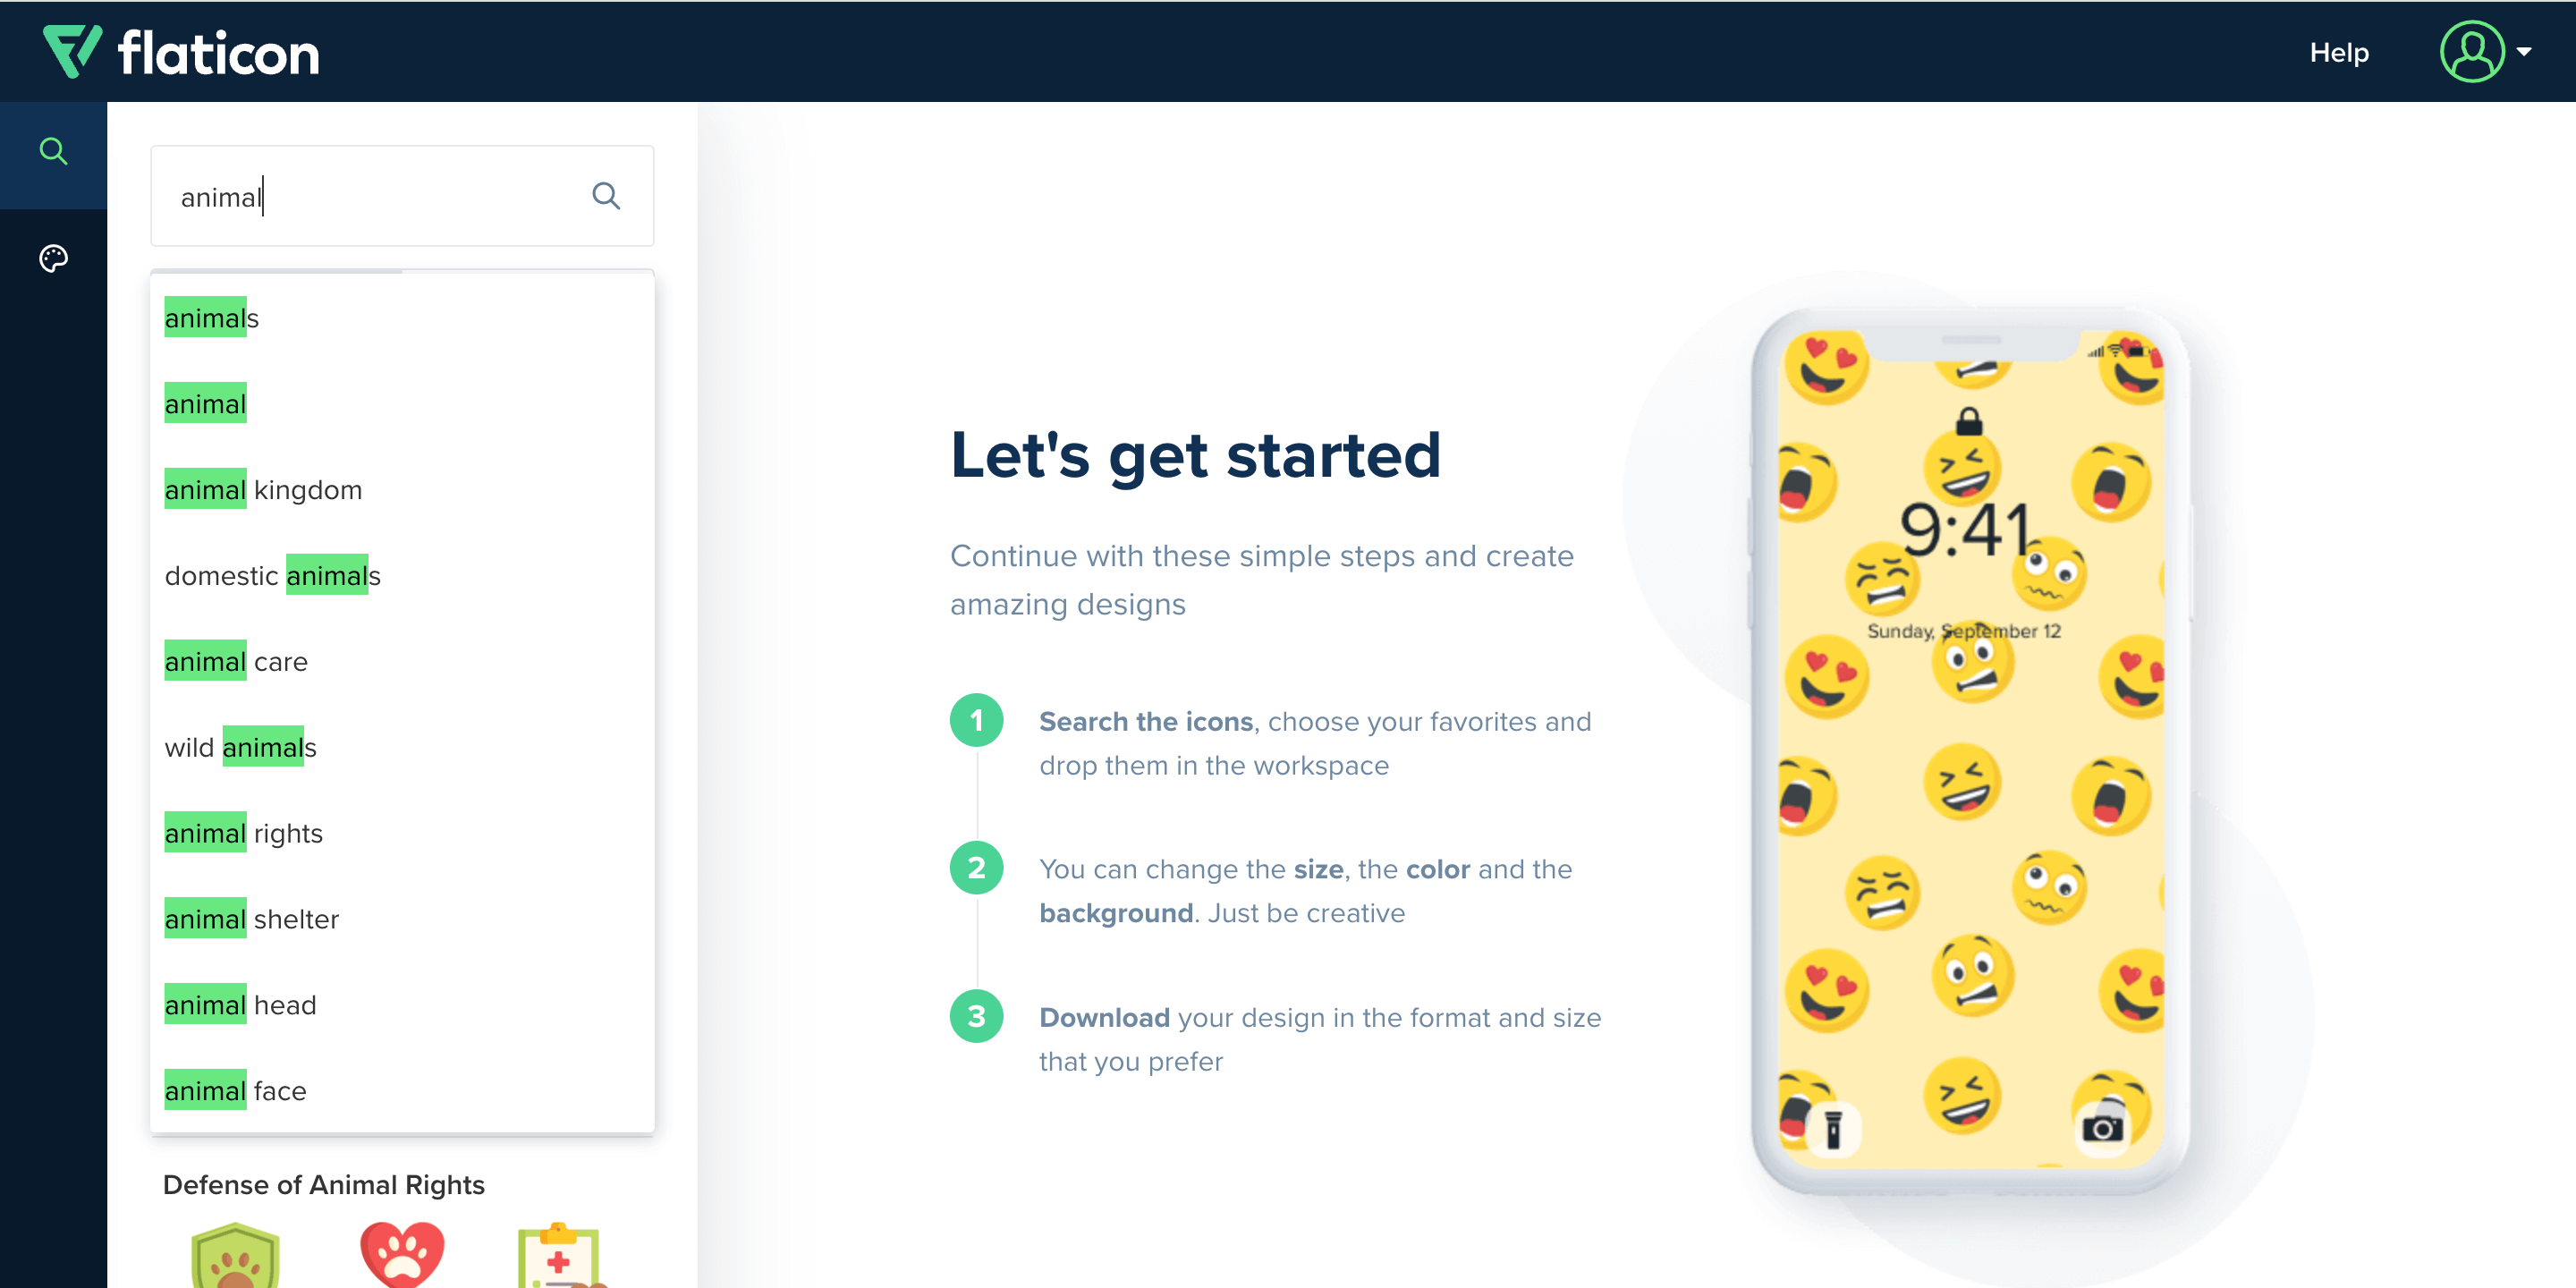
Task: Click the Flaticon search icon in sidebar
Action: pos(55,151)
